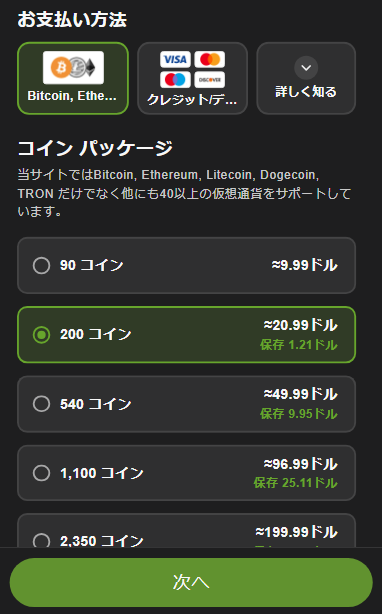Click the Ethereum diamond logo
Screen dimensions: 382x614
tap(90, 67)
